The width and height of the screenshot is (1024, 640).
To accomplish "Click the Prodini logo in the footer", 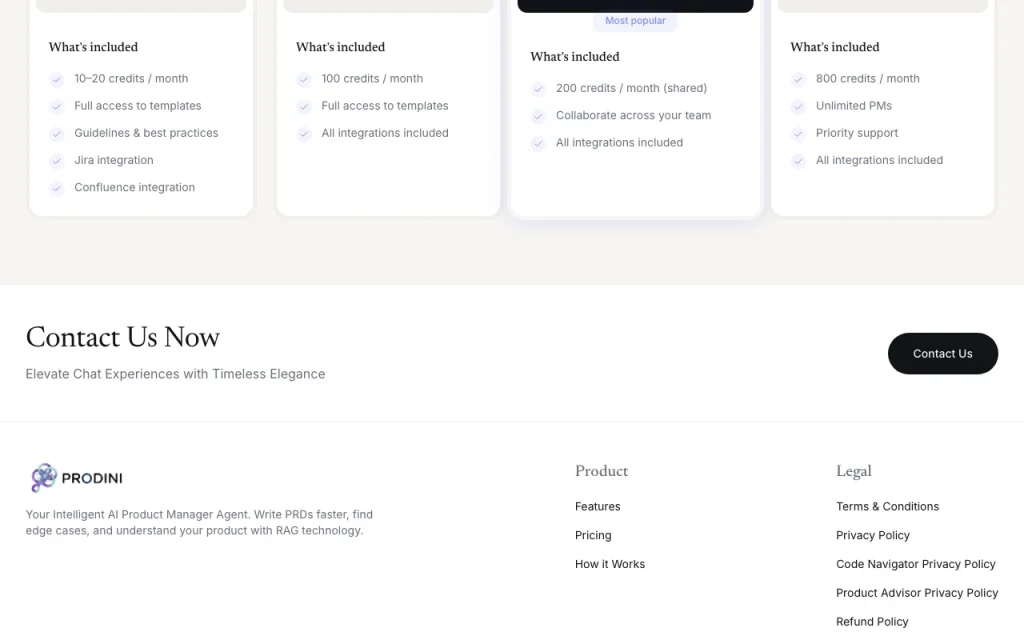I will click(76, 478).
